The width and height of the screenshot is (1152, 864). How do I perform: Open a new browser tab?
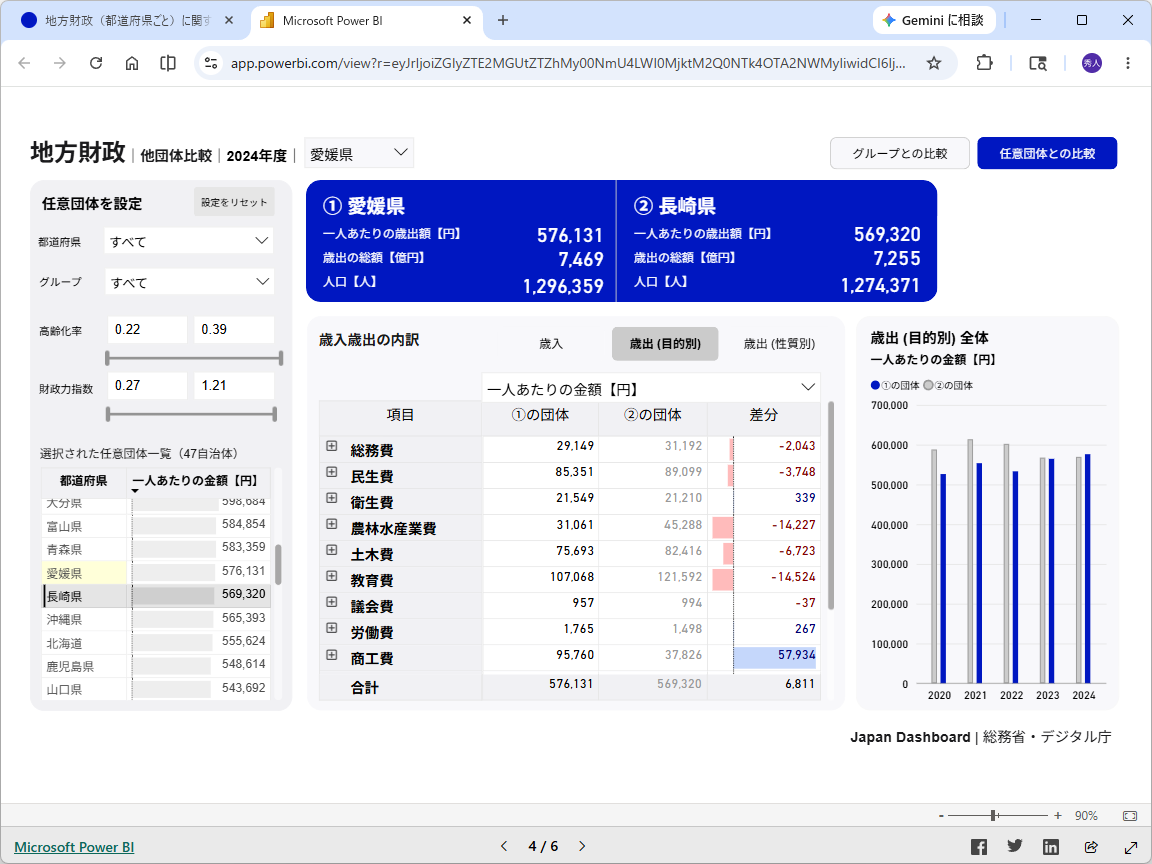(x=503, y=21)
